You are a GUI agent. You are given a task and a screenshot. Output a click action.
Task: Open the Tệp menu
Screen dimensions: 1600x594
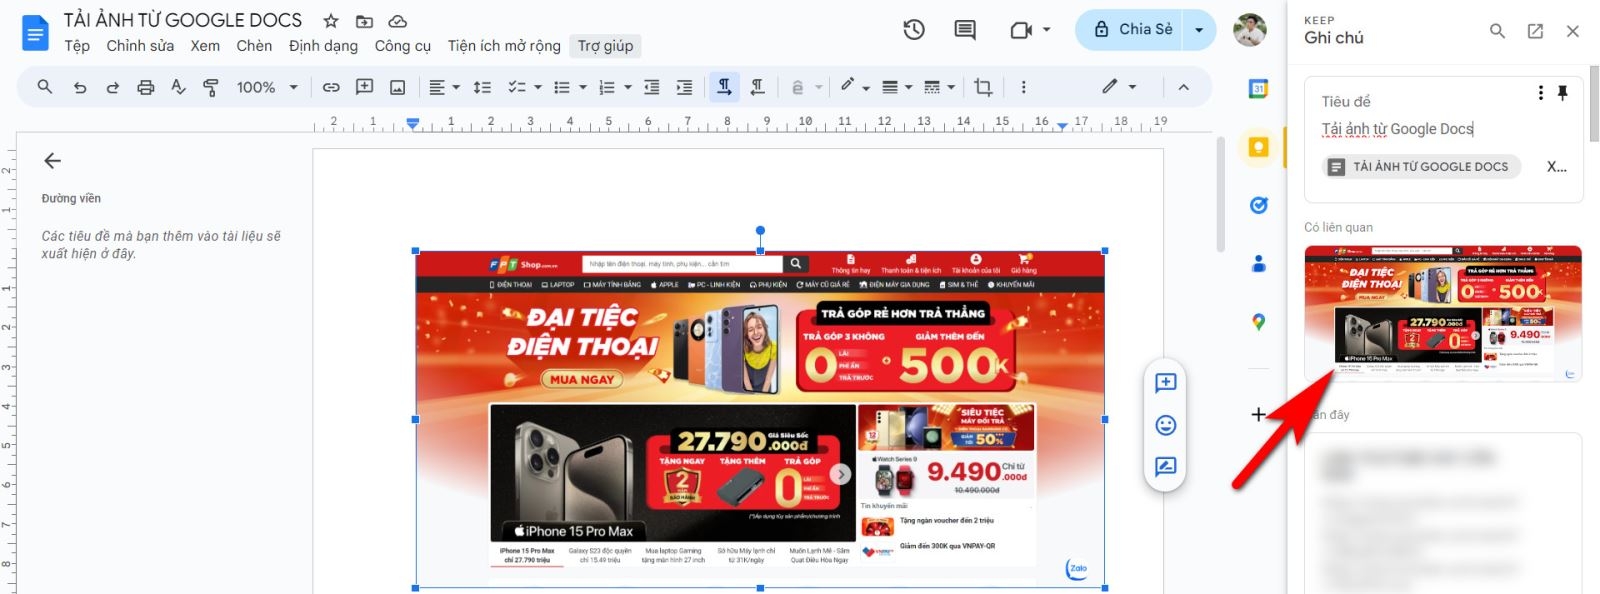point(77,46)
